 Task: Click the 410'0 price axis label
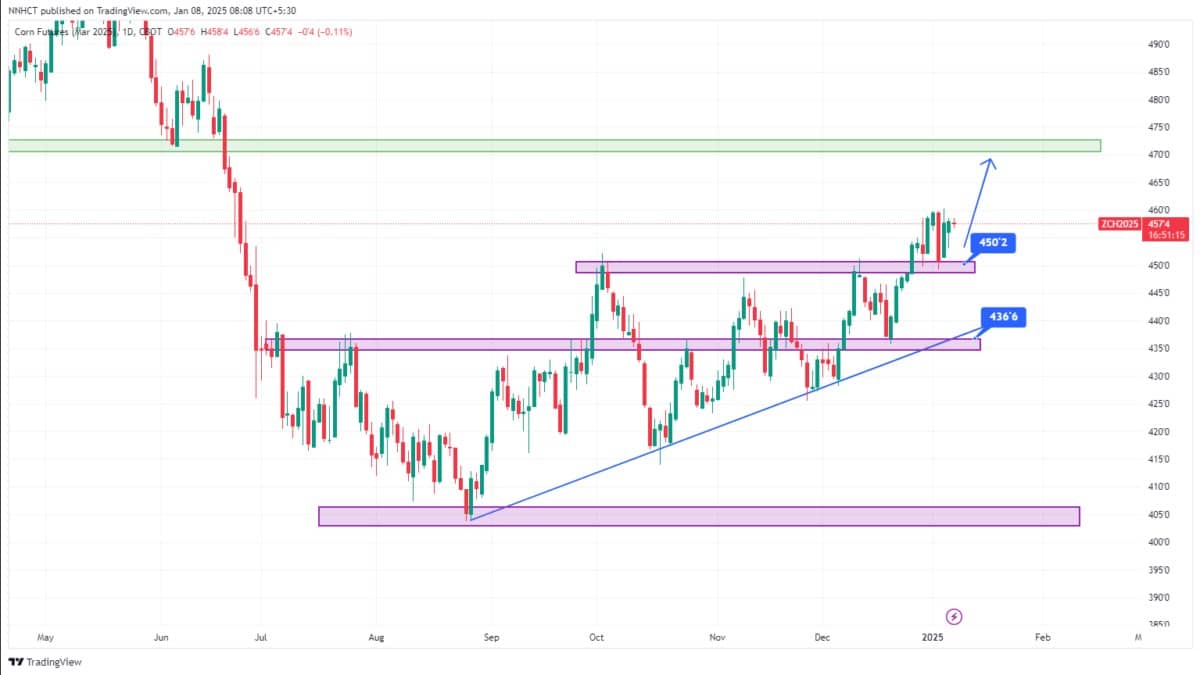1160,487
